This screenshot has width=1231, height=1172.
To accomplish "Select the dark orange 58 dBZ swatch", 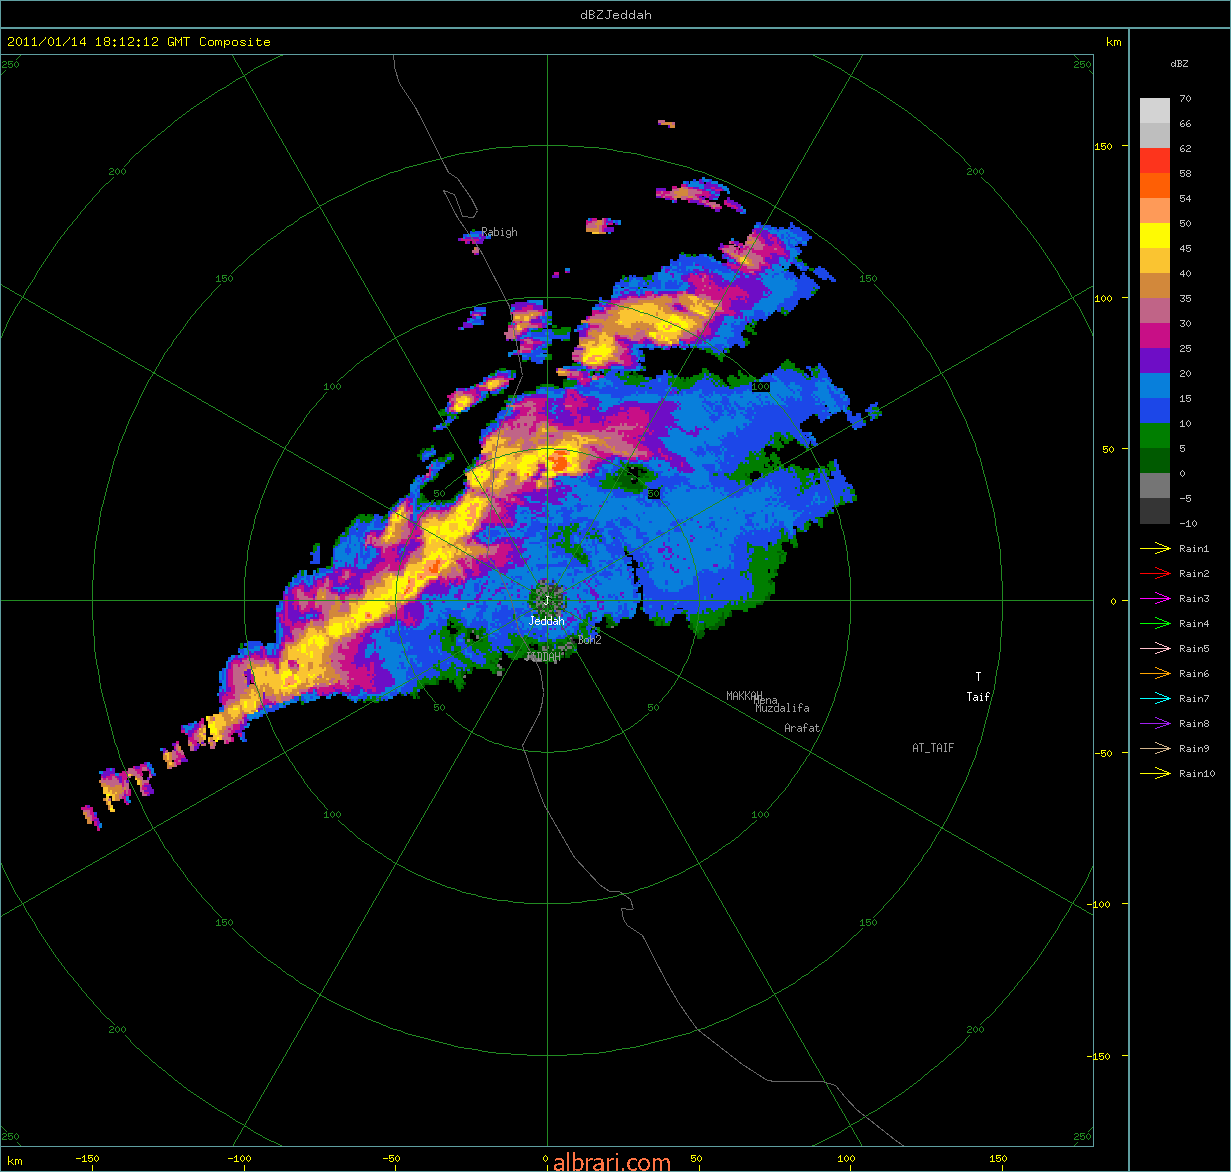I will (1155, 185).
